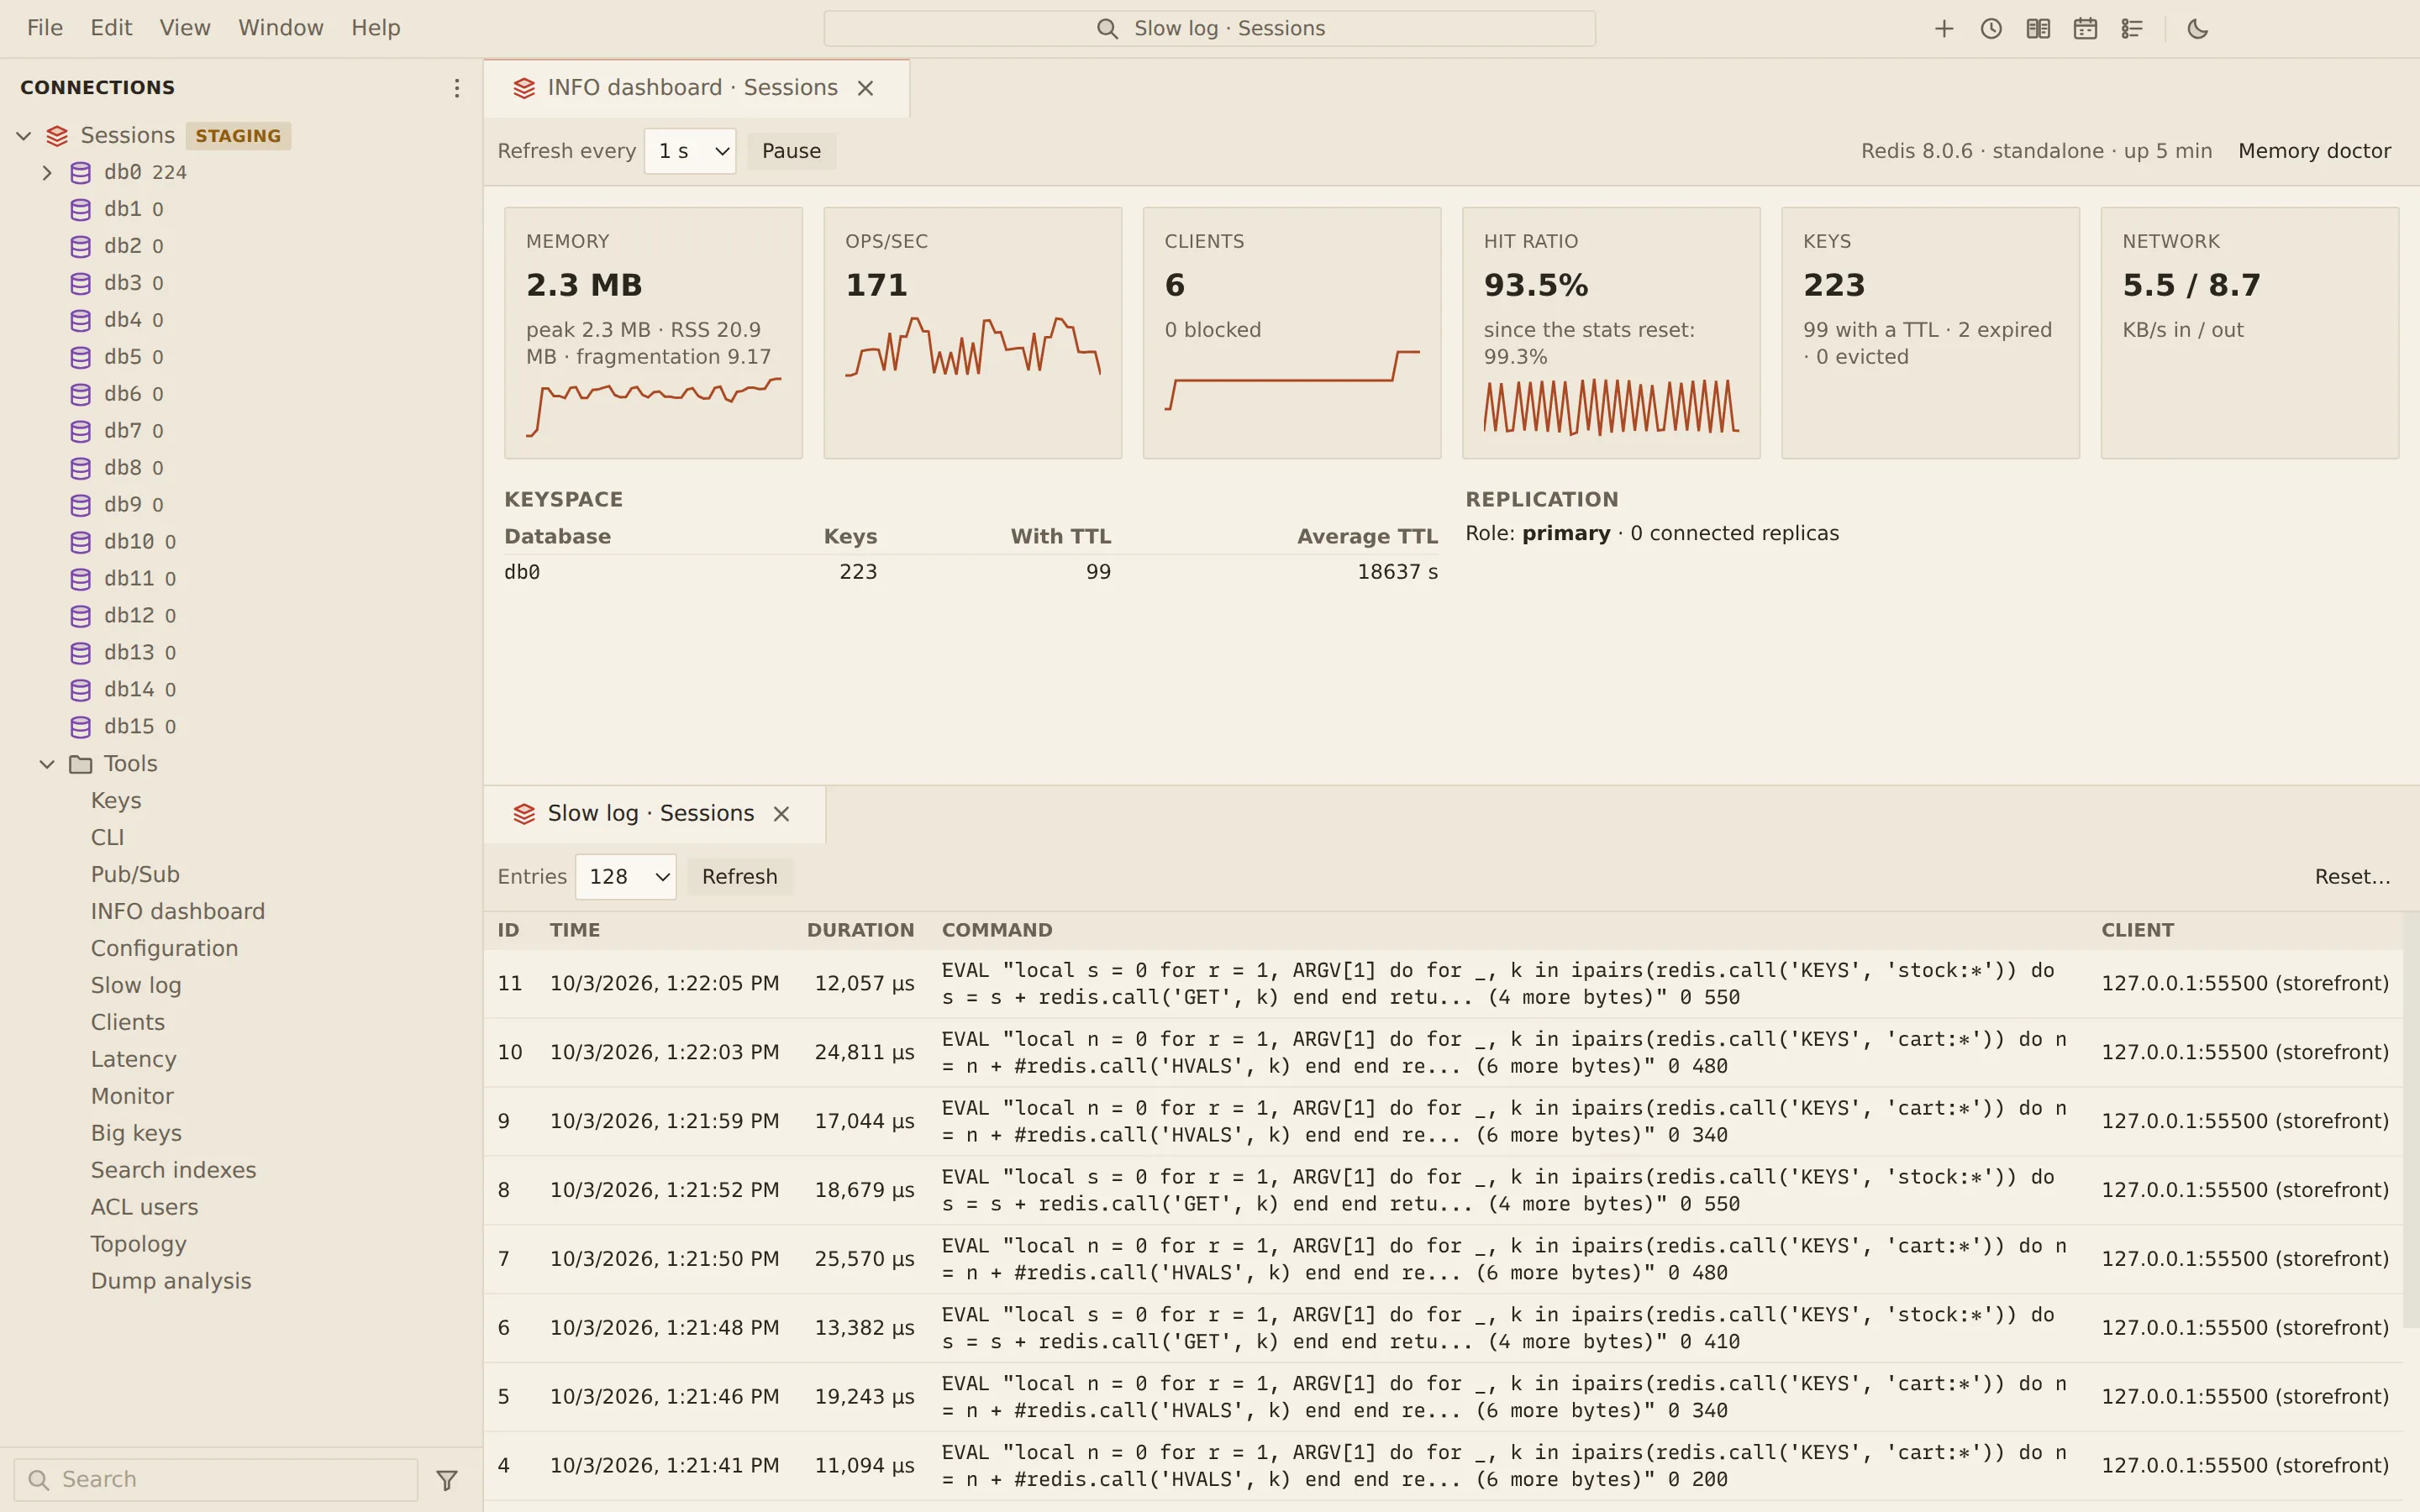Select slow log entry ID 11
This screenshot has height=1512, width=2420.
(1443, 984)
